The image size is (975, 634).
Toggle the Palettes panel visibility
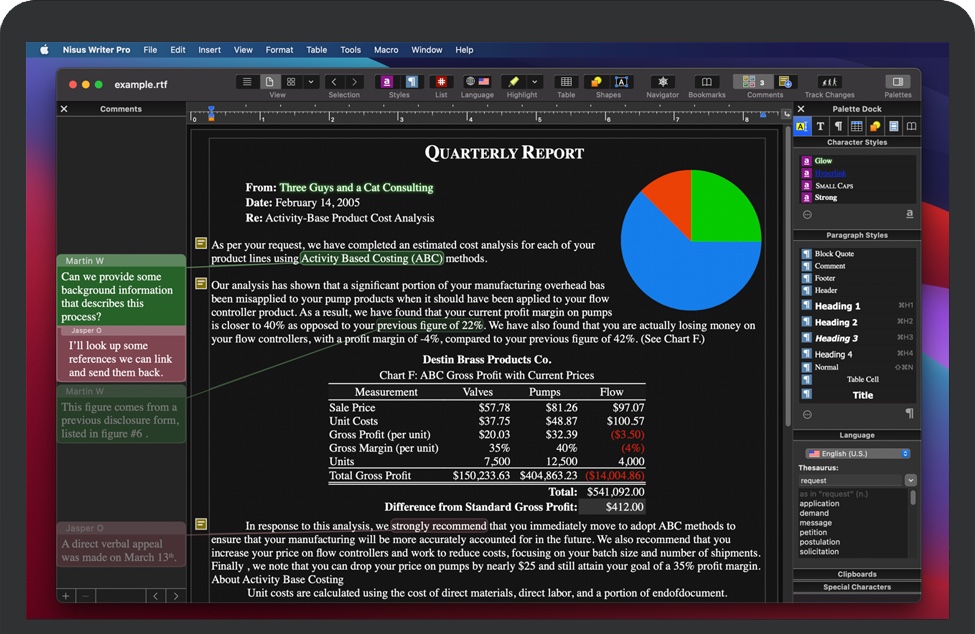[x=897, y=82]
